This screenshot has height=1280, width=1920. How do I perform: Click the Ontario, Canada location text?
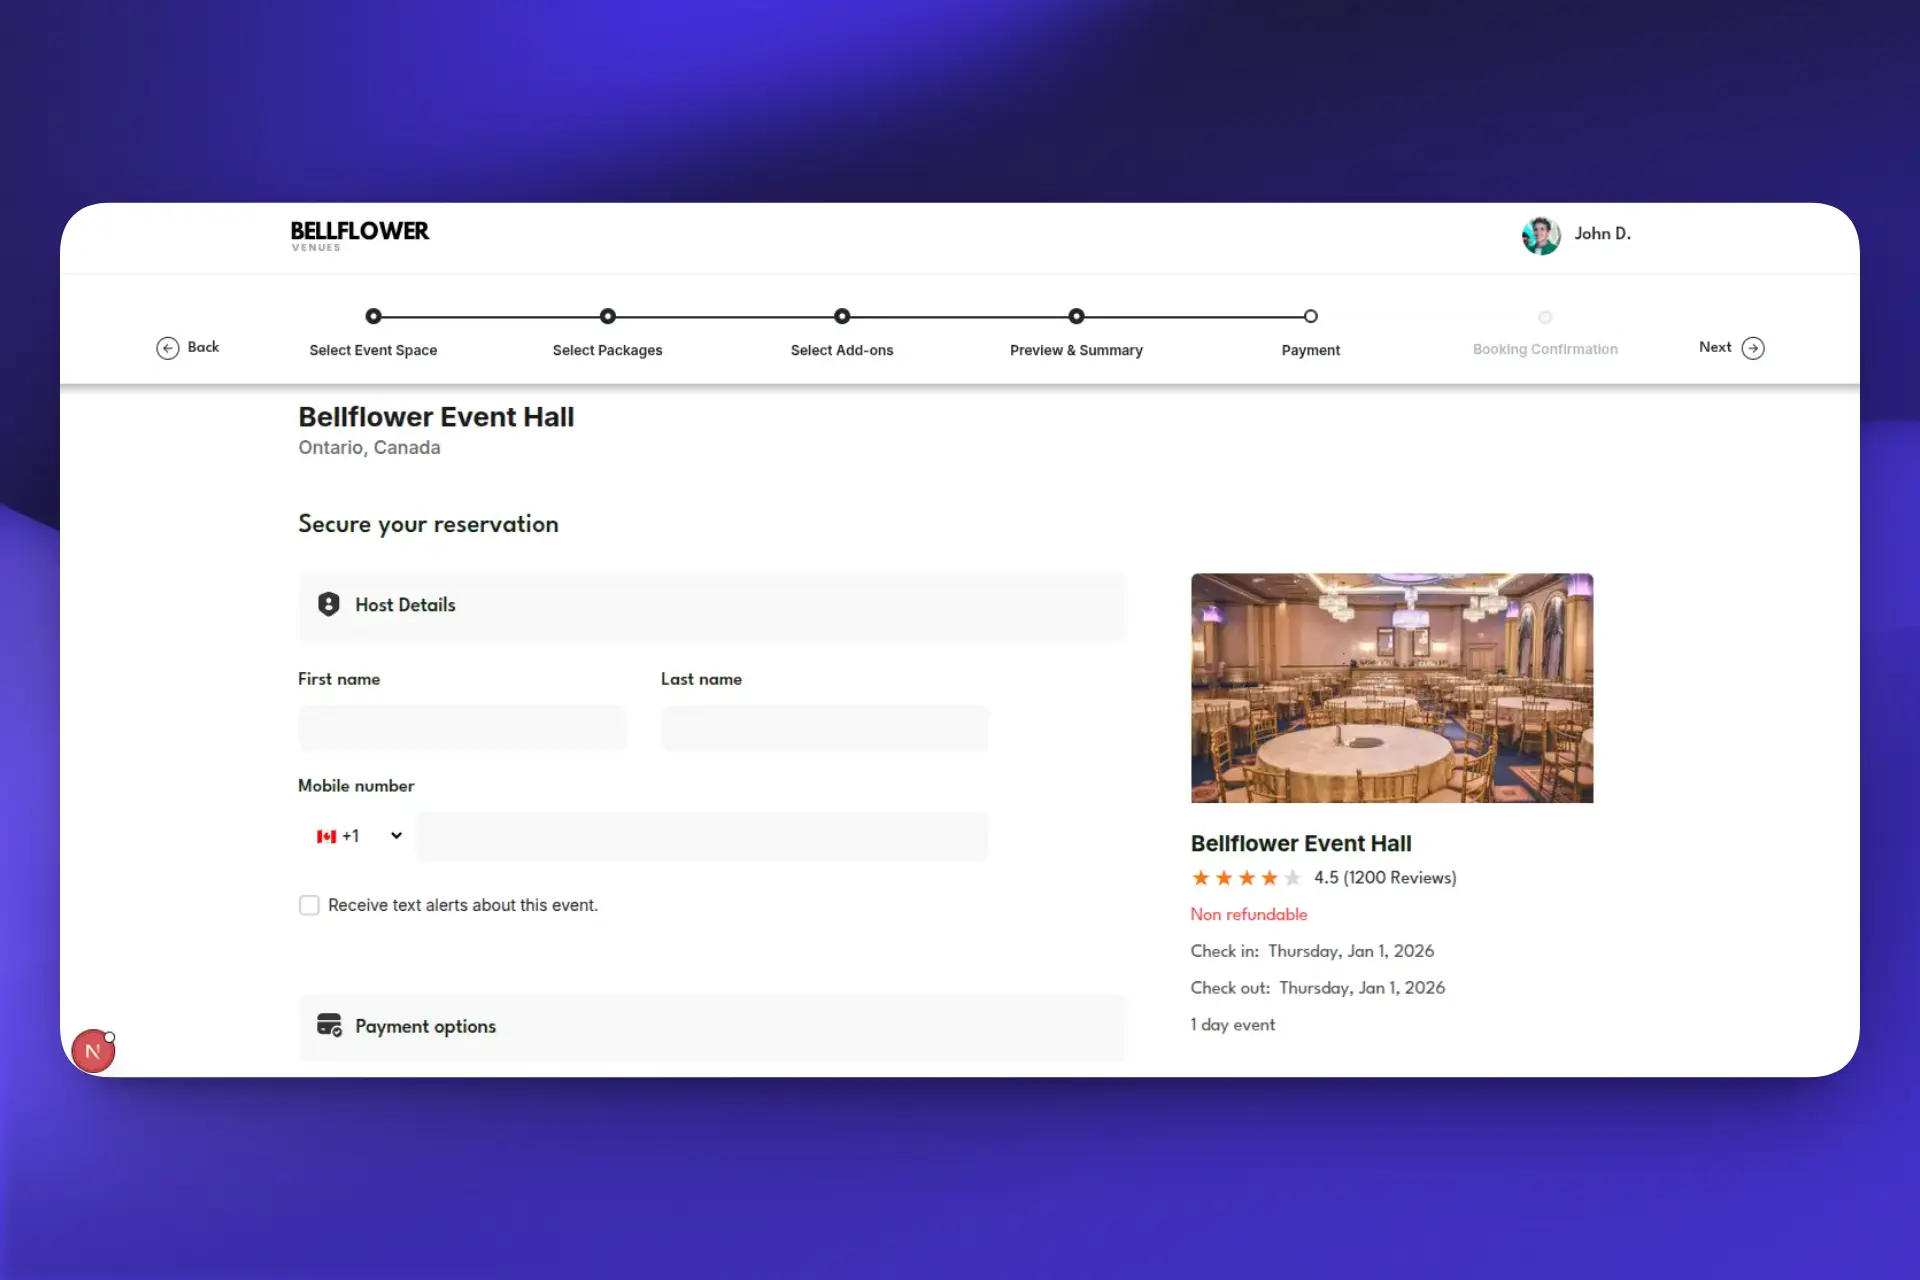pos(369,448)
